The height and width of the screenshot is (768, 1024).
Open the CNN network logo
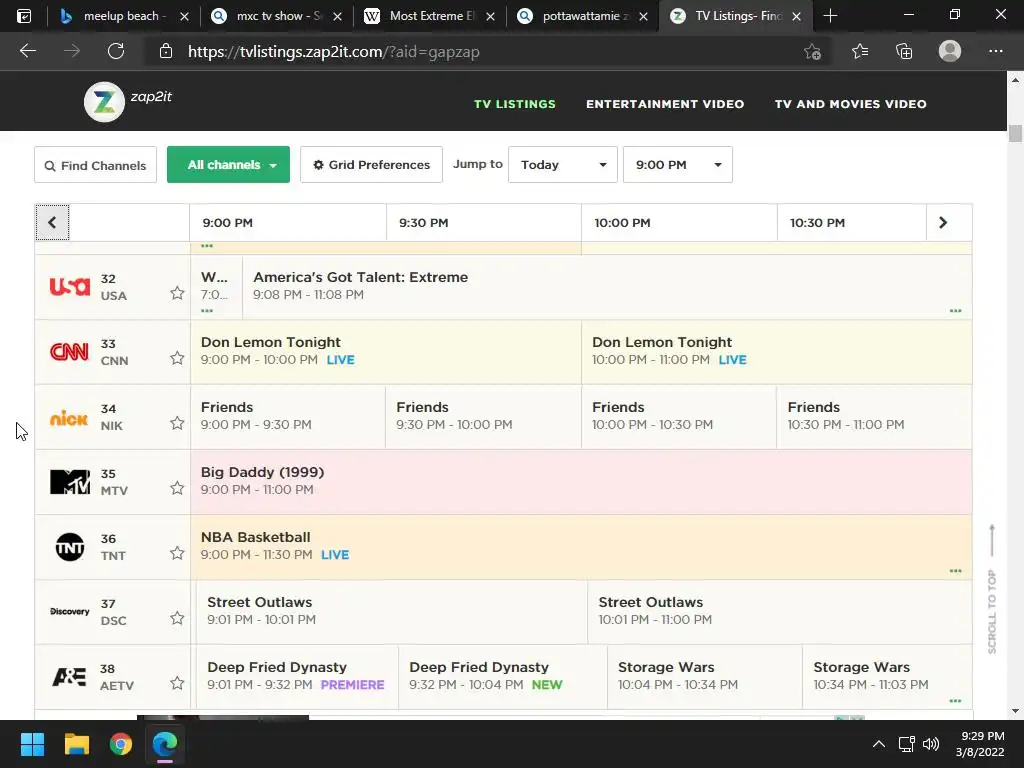point(69,351)
